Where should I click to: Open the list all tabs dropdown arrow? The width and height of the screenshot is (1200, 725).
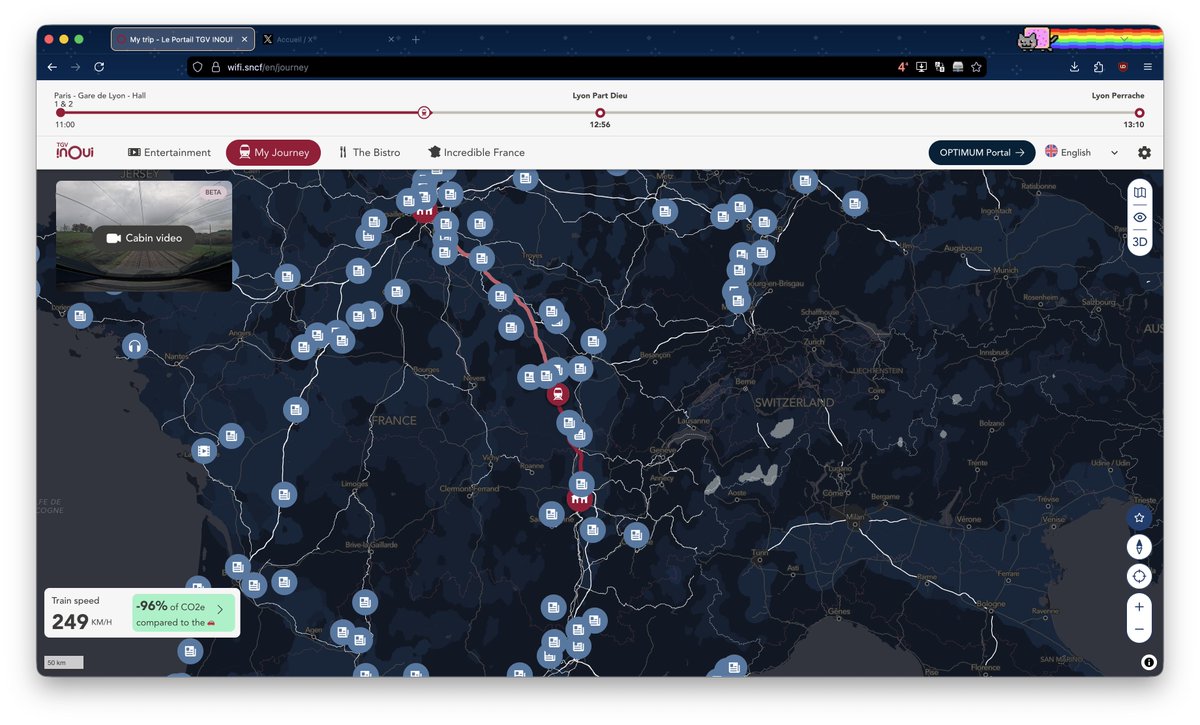1122,39
